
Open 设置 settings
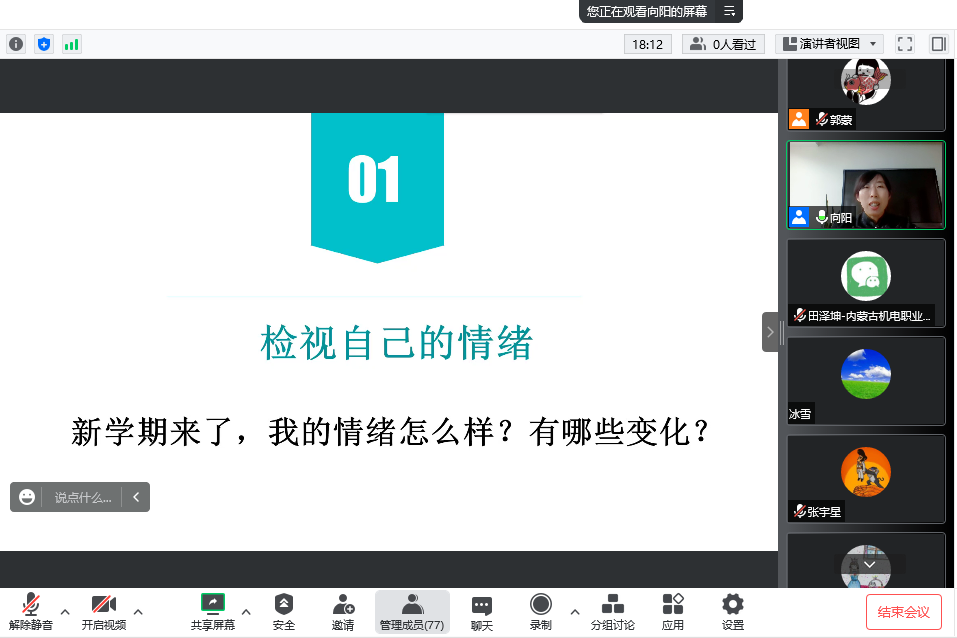click(733, 611)
